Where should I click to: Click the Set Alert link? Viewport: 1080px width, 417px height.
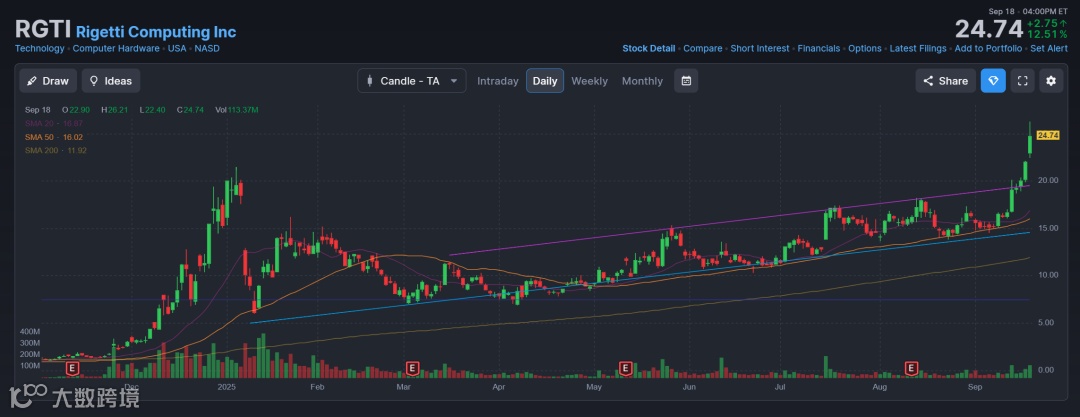pos(1048,48)
